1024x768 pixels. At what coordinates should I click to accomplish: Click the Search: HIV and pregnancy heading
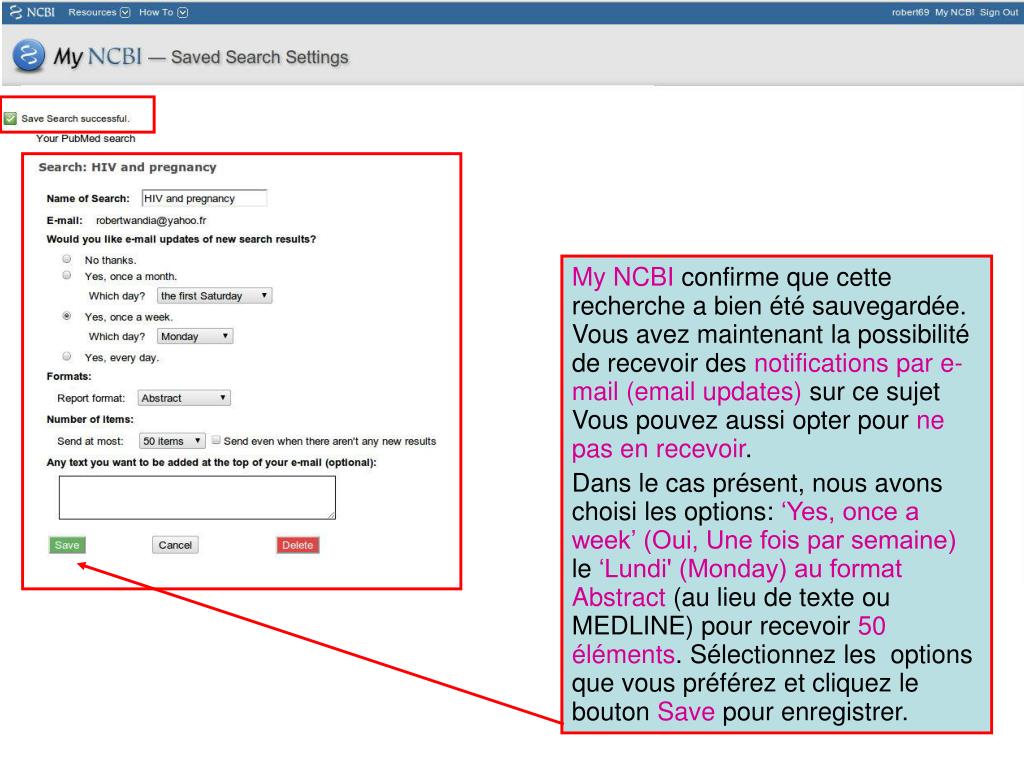click(127, 167)
